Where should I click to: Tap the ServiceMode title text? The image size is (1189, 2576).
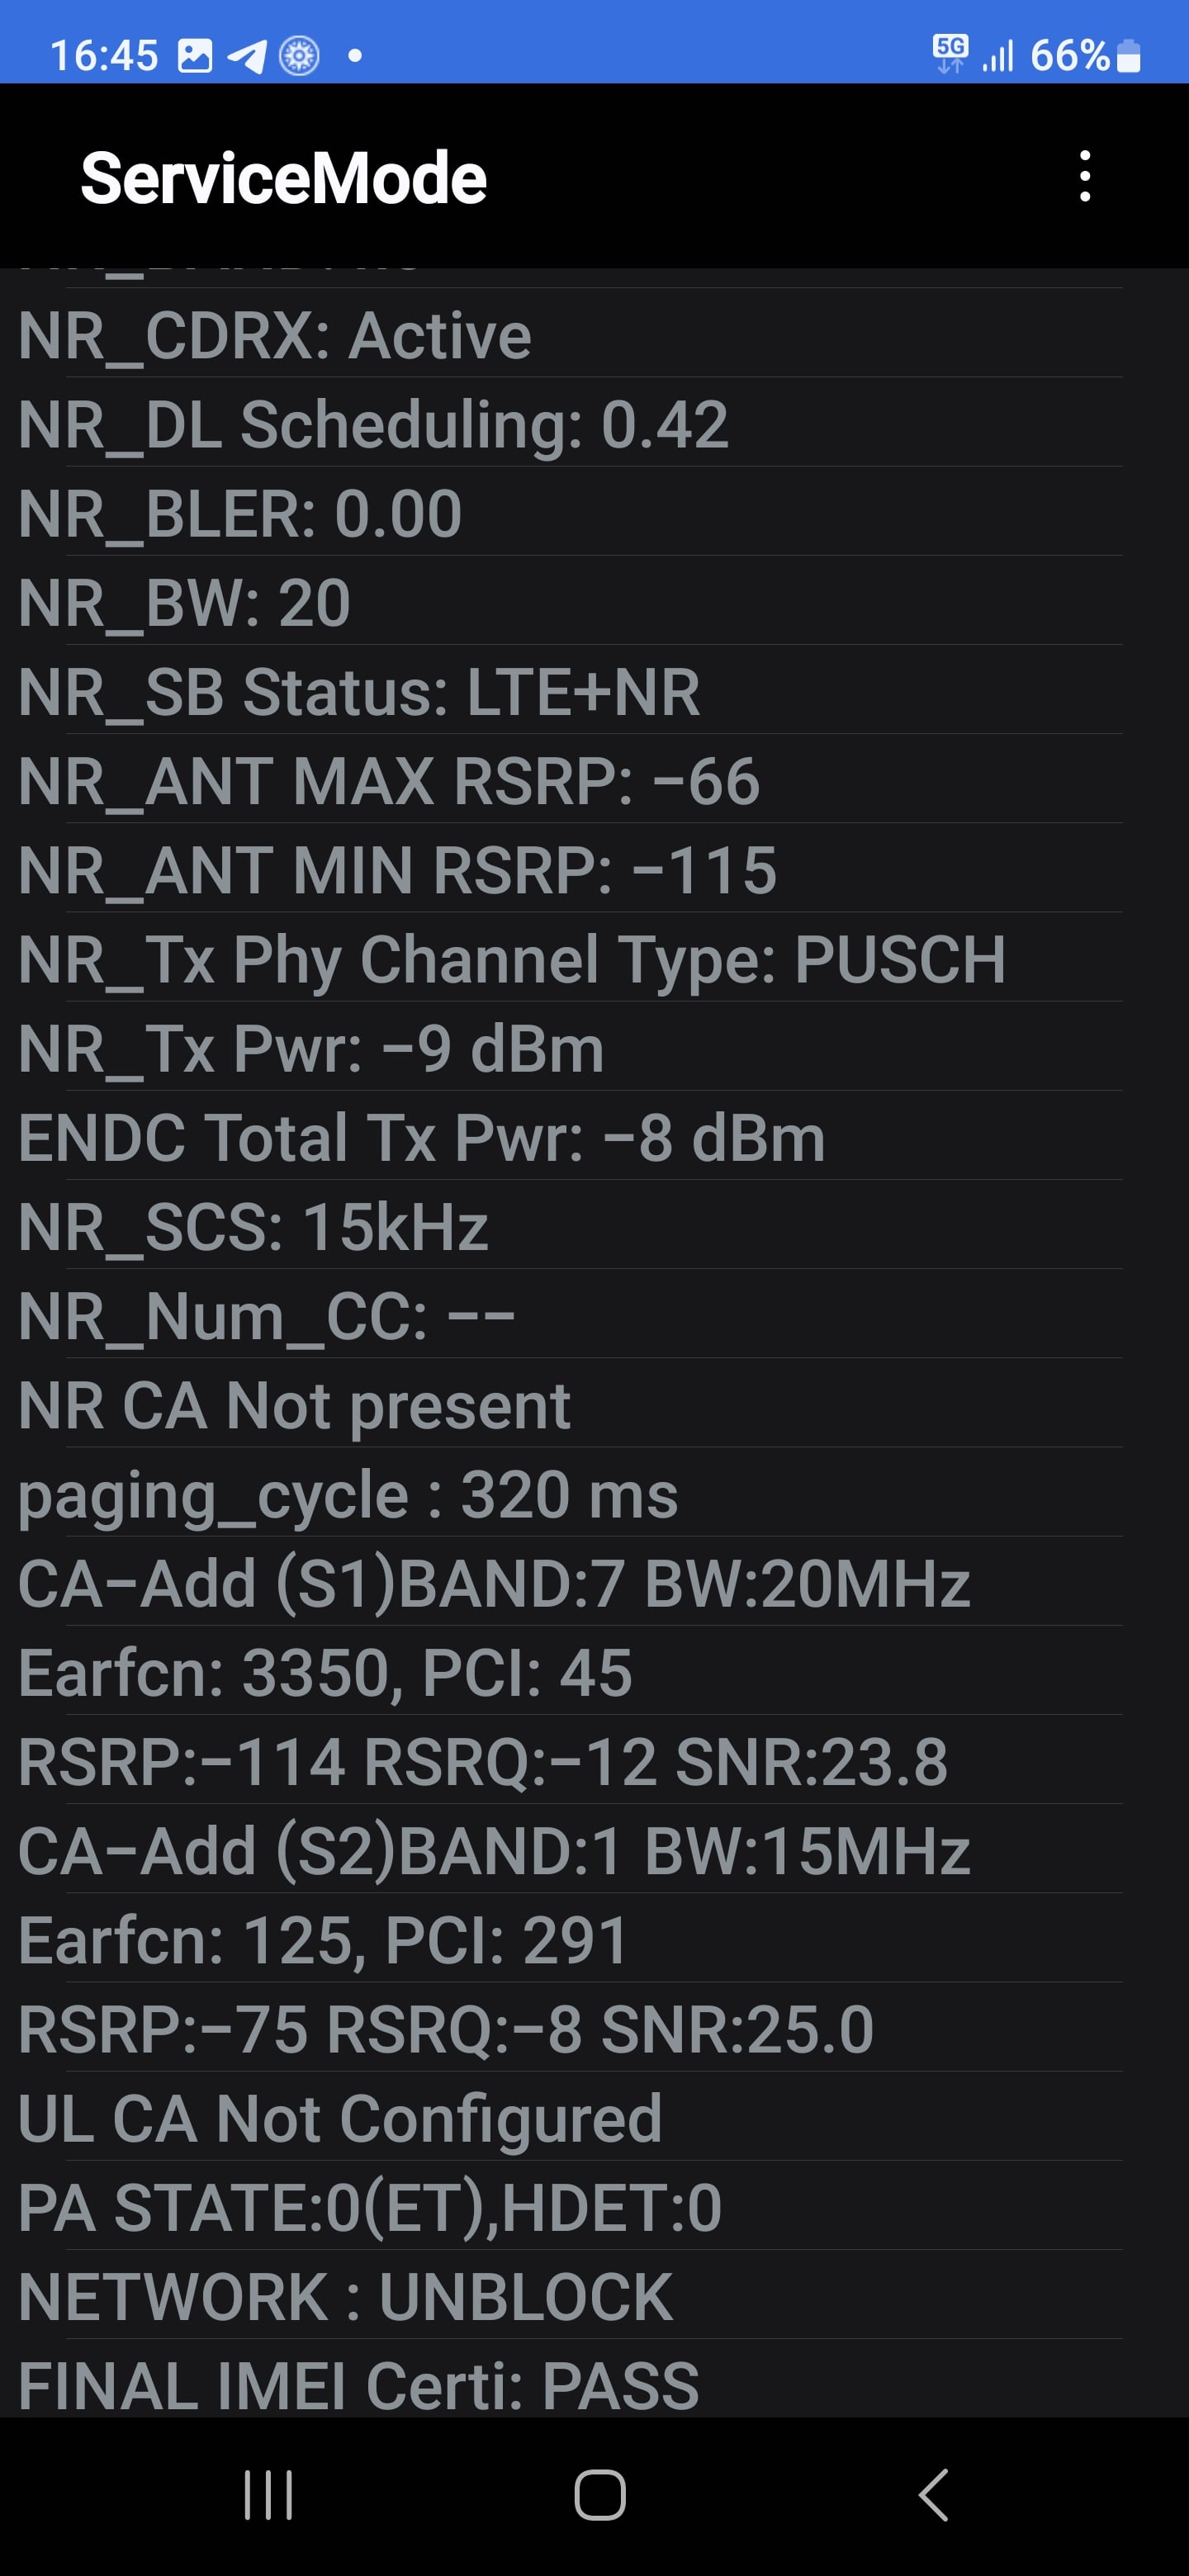pos(283,178)
